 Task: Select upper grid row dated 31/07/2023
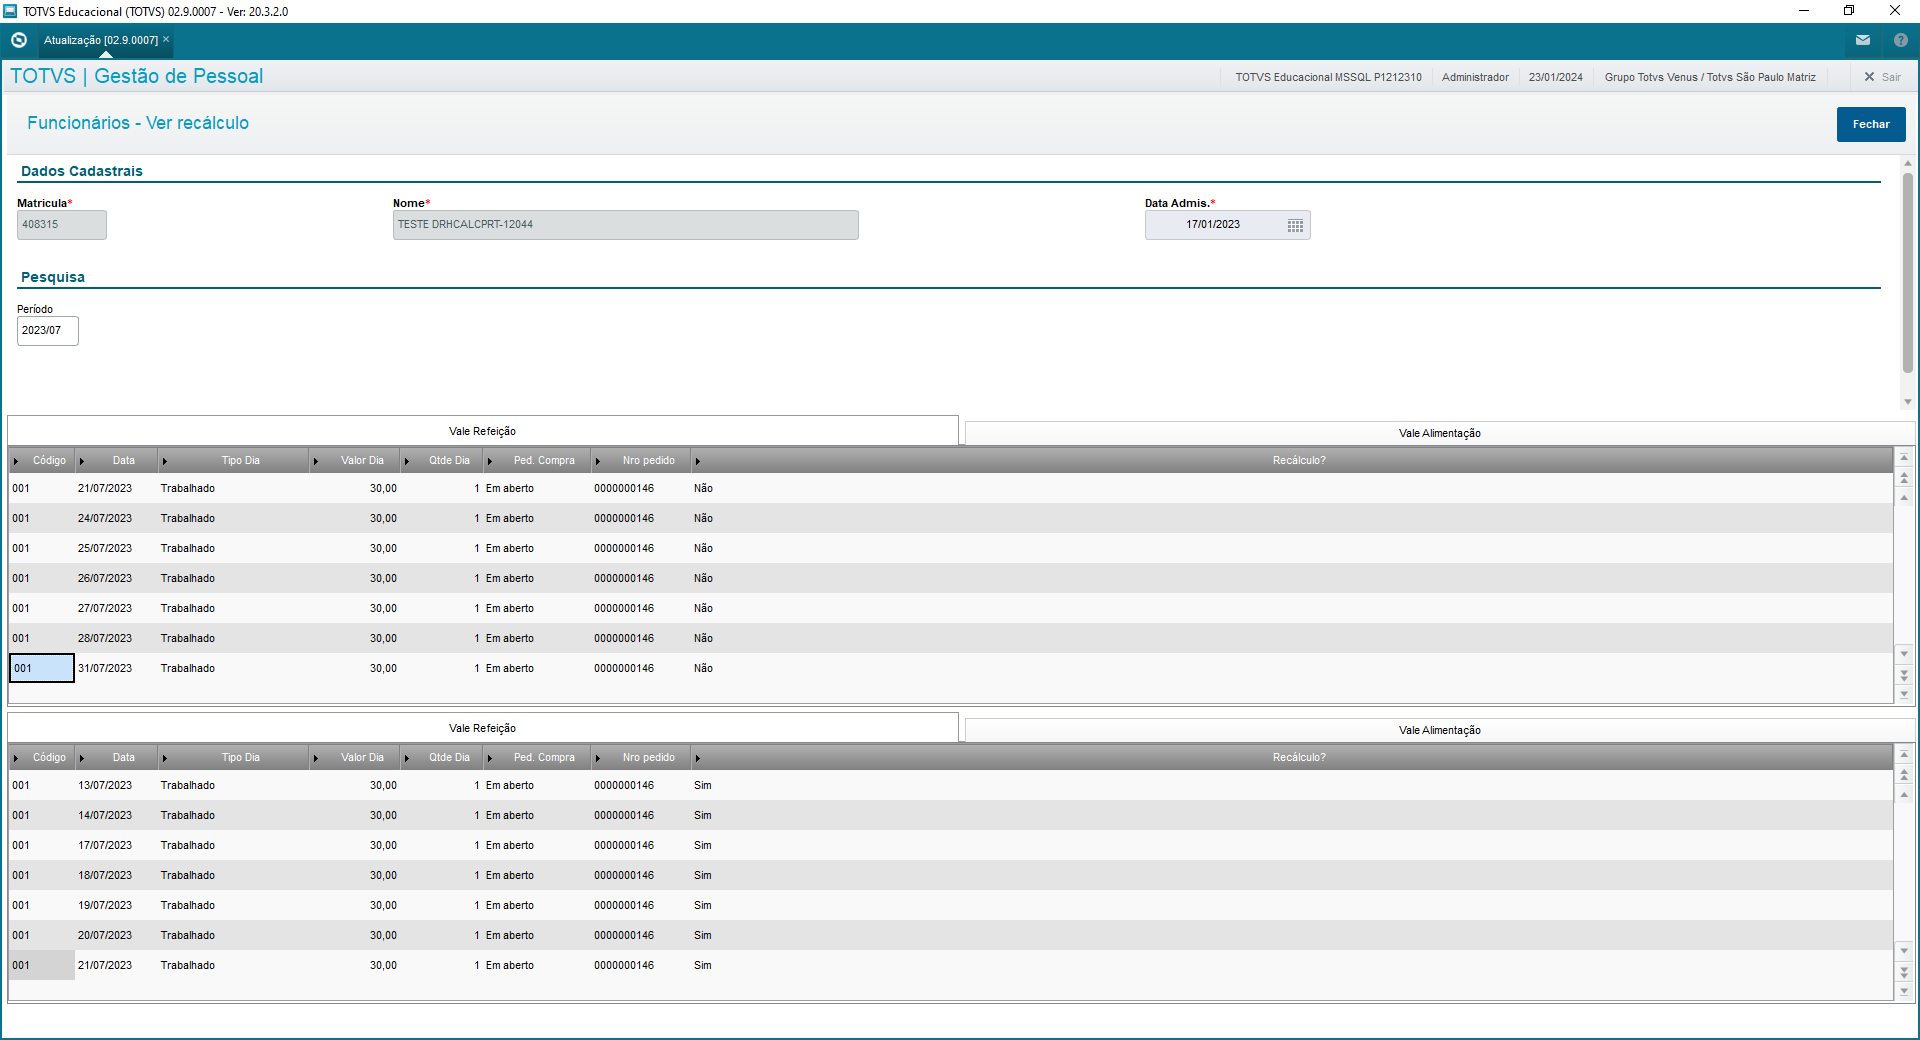(950, 668)
